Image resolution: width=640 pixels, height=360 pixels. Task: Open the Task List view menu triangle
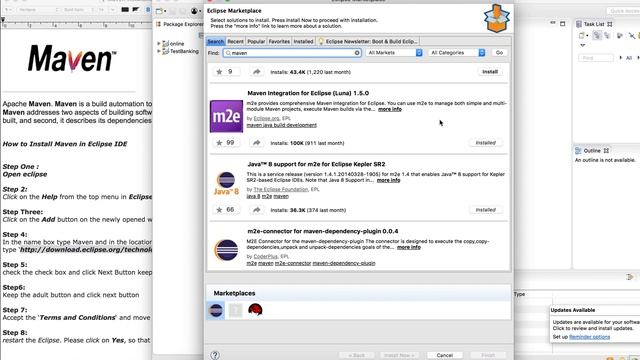point(582,45)
